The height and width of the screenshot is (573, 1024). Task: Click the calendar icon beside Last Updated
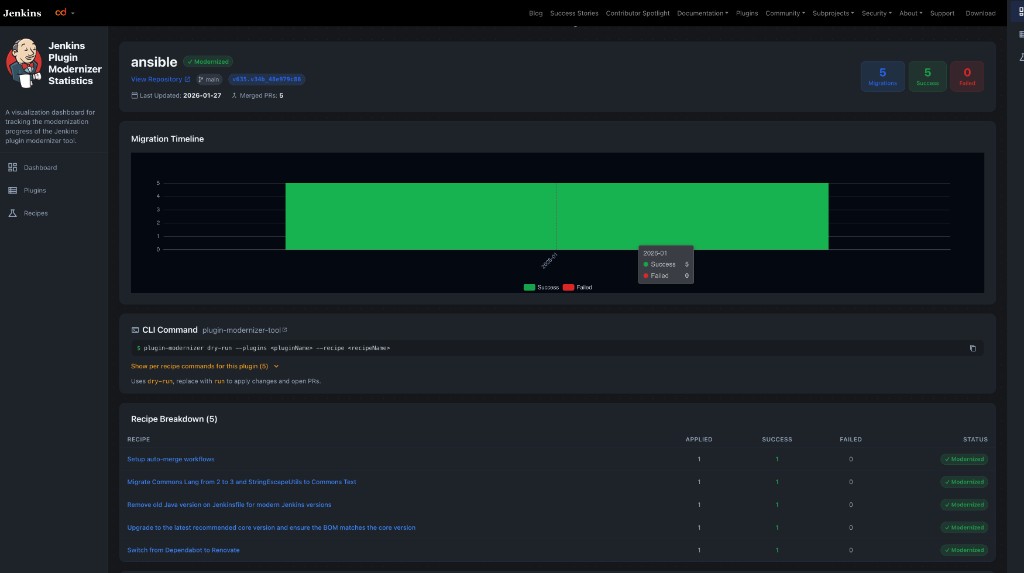(x=135, y=95)
